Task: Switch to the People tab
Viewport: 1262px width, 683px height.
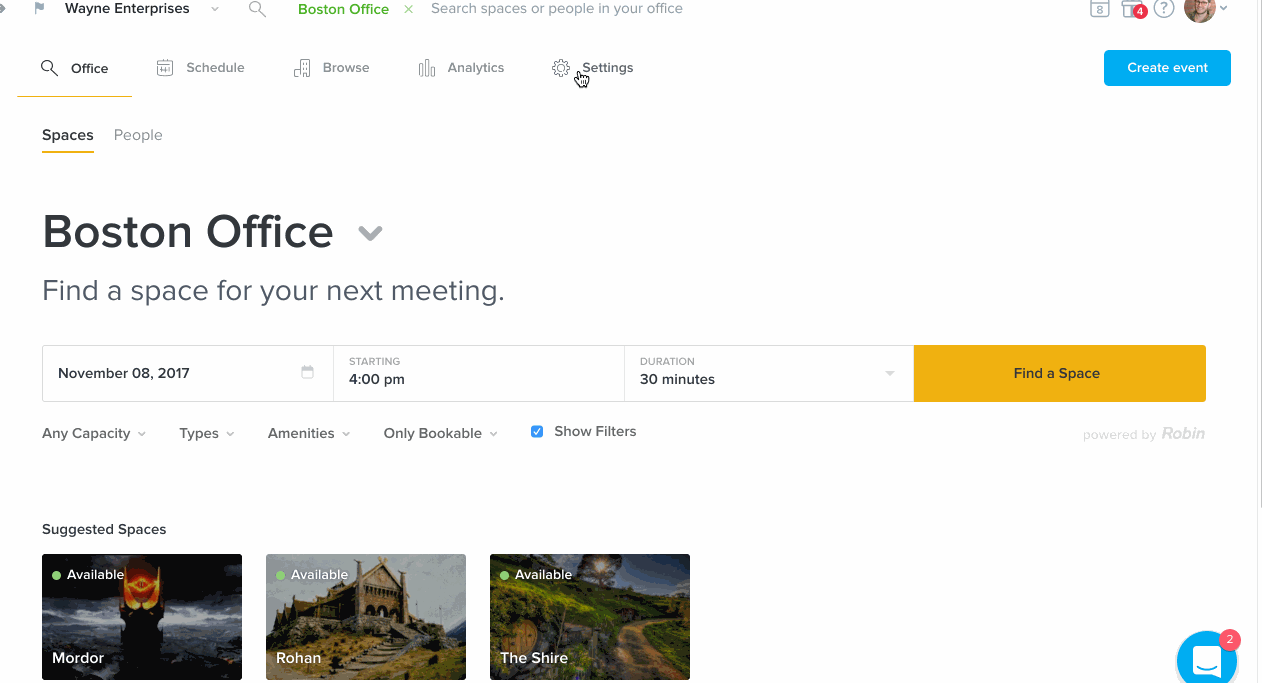Action: coord(138,135)
